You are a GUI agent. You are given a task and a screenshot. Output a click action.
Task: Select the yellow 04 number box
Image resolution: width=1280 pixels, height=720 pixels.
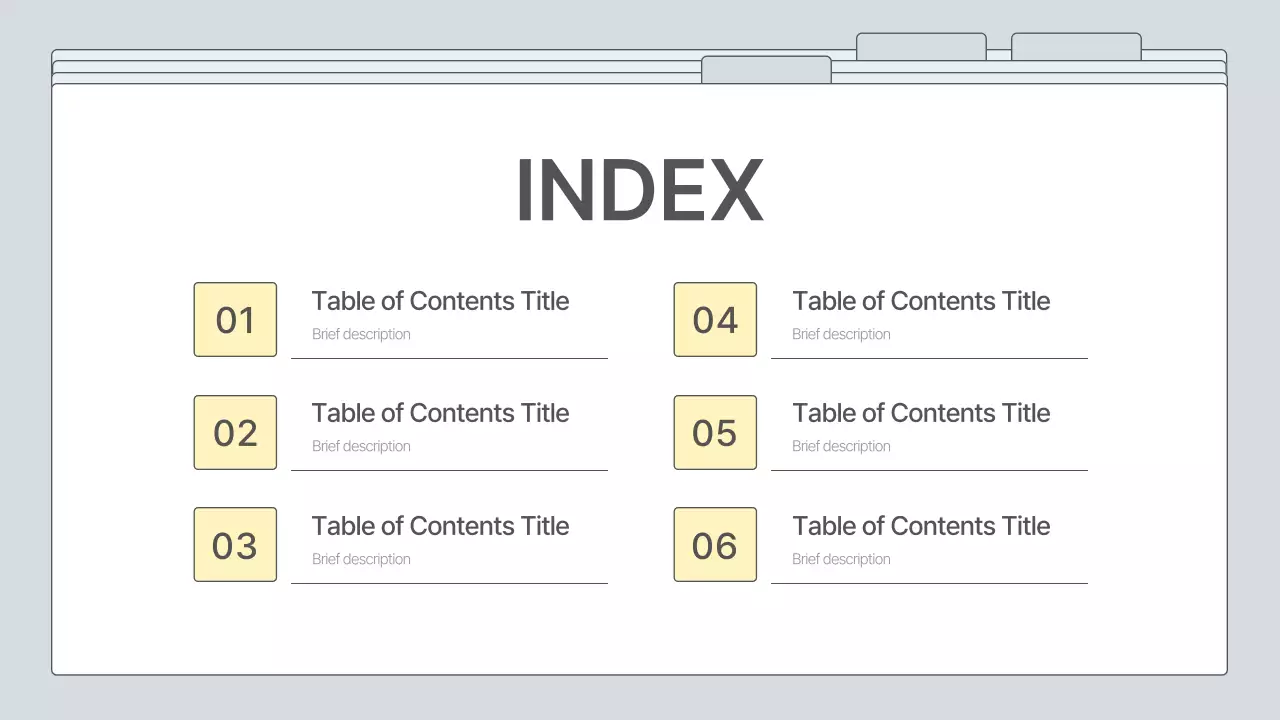[715, 320]
